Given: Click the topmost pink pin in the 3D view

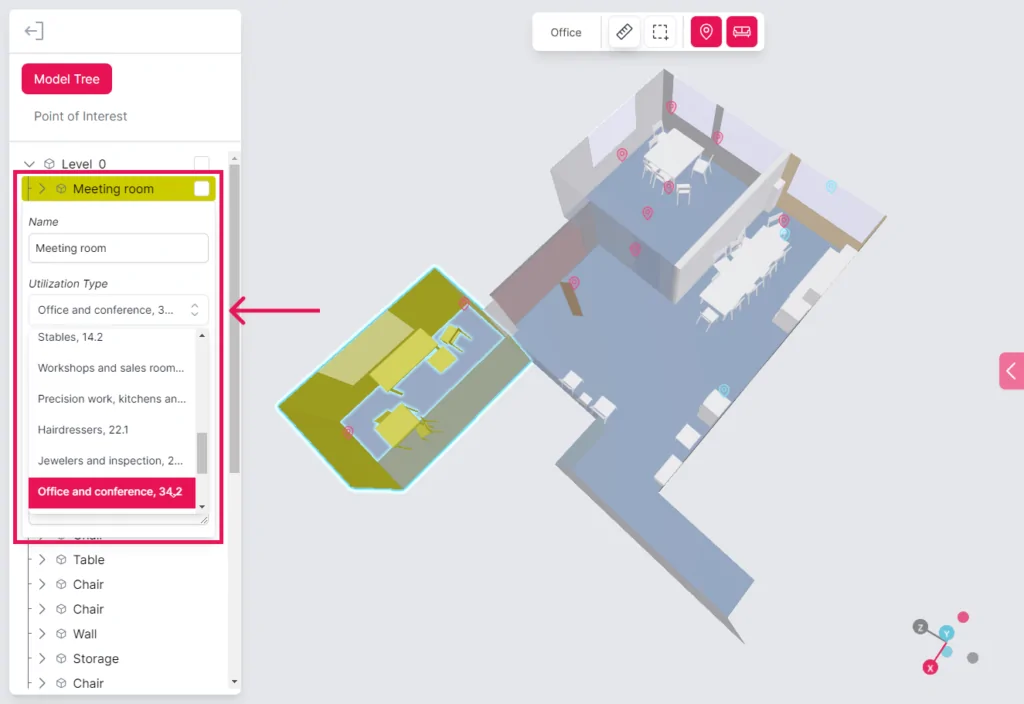Looking at the screenshot, I should tap(671, 107).
